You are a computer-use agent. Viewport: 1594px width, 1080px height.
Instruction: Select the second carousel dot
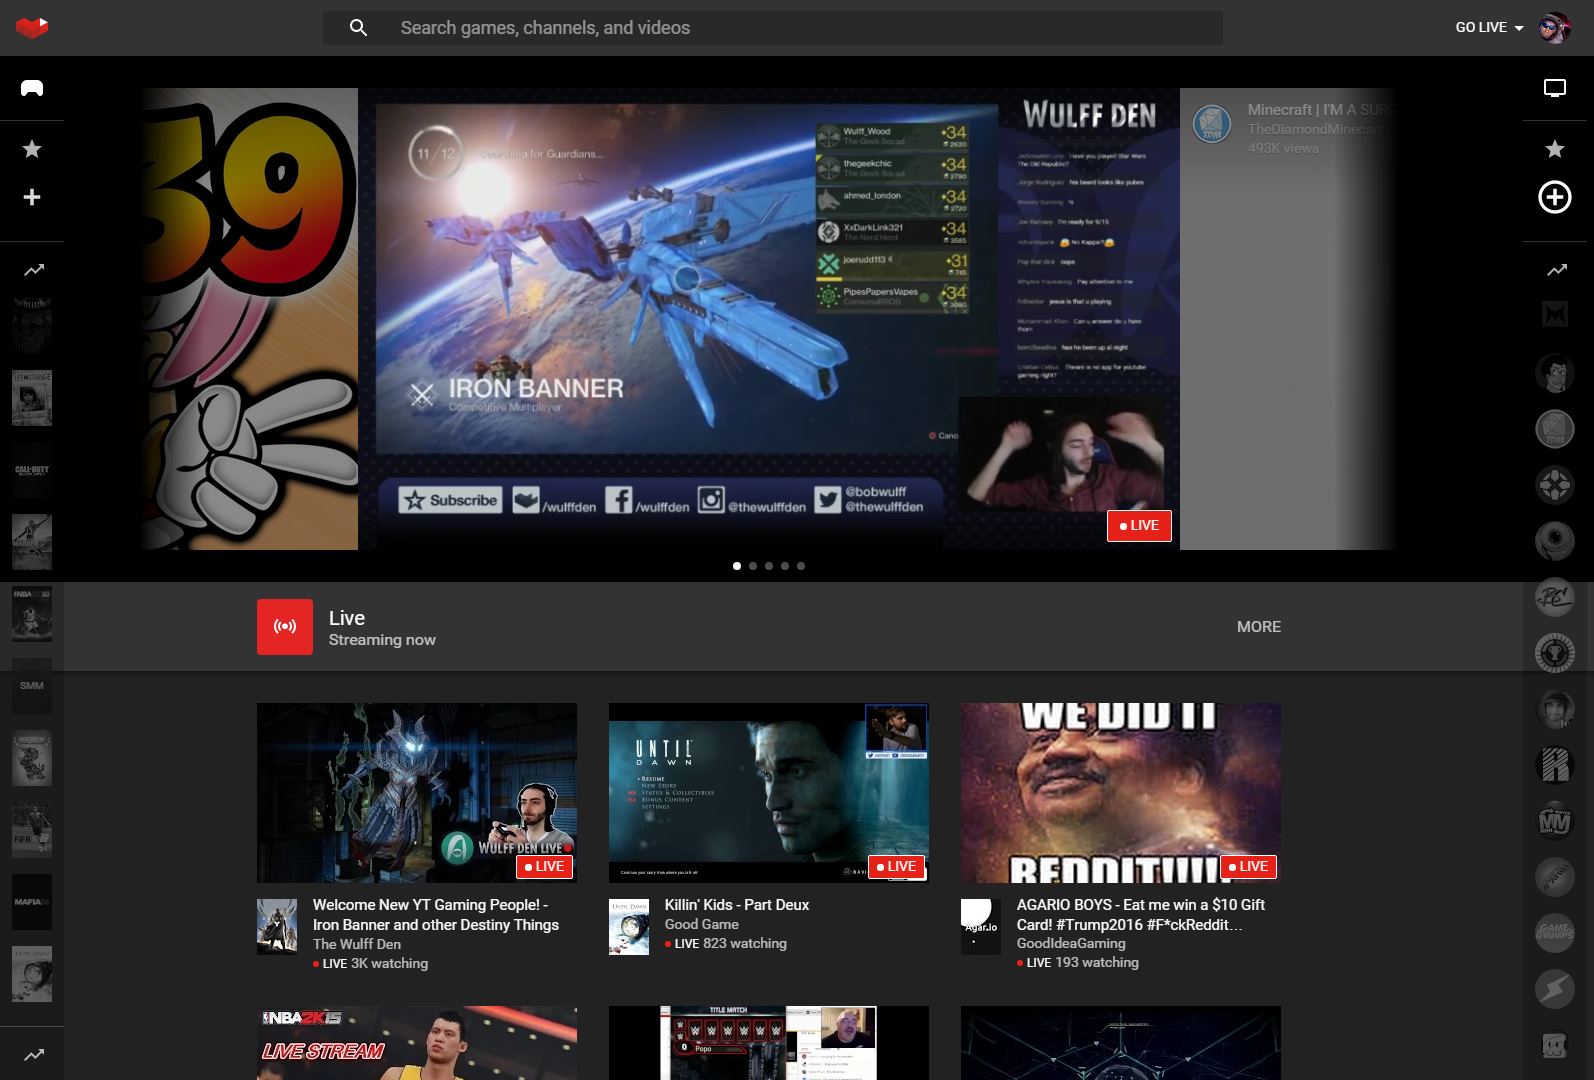(753, 566)
